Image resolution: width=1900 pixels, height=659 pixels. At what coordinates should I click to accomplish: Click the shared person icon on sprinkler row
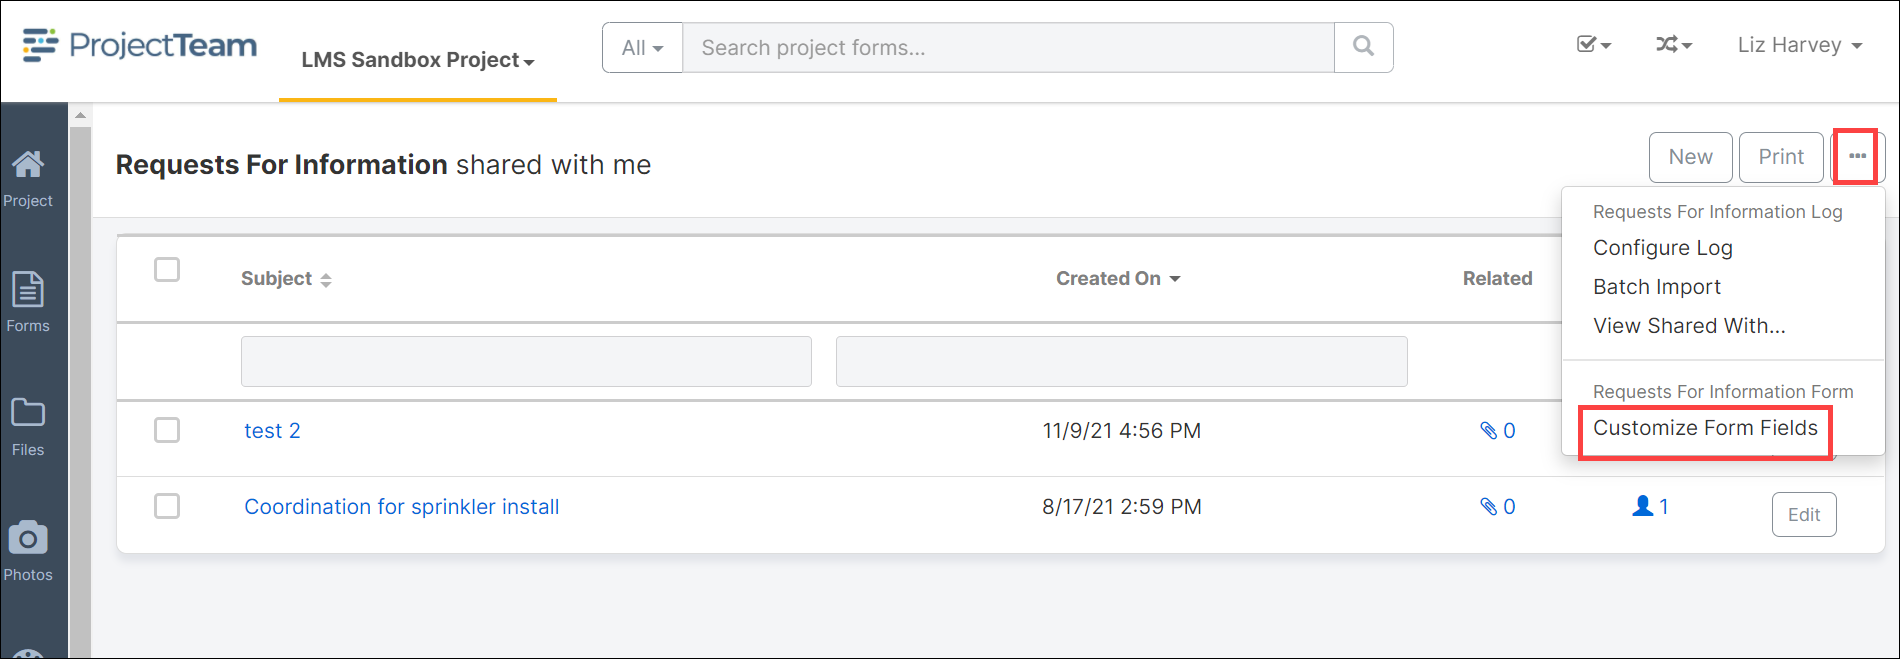[x=1641, y=507]
